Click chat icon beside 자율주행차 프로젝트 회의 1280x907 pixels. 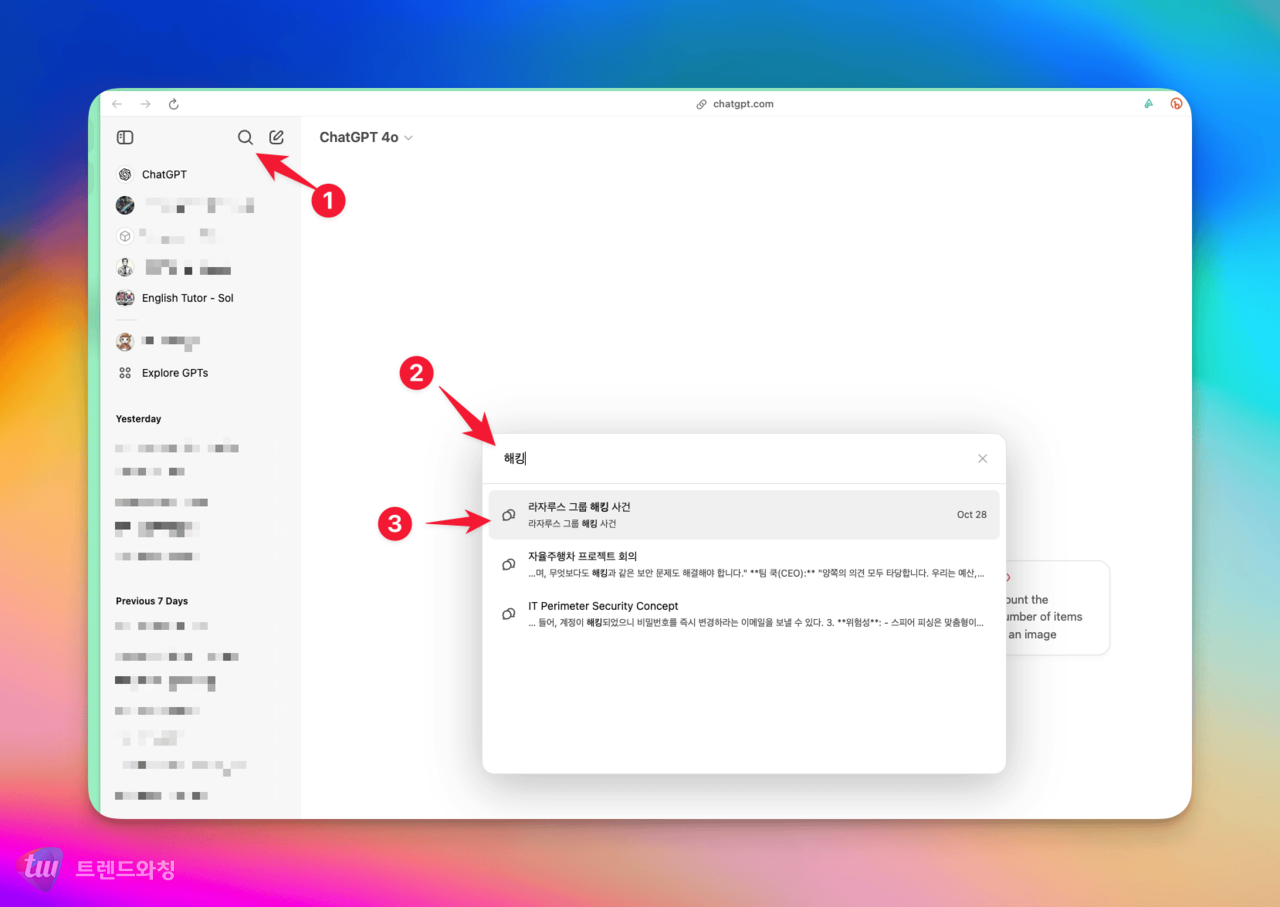[x=508, y=565]
